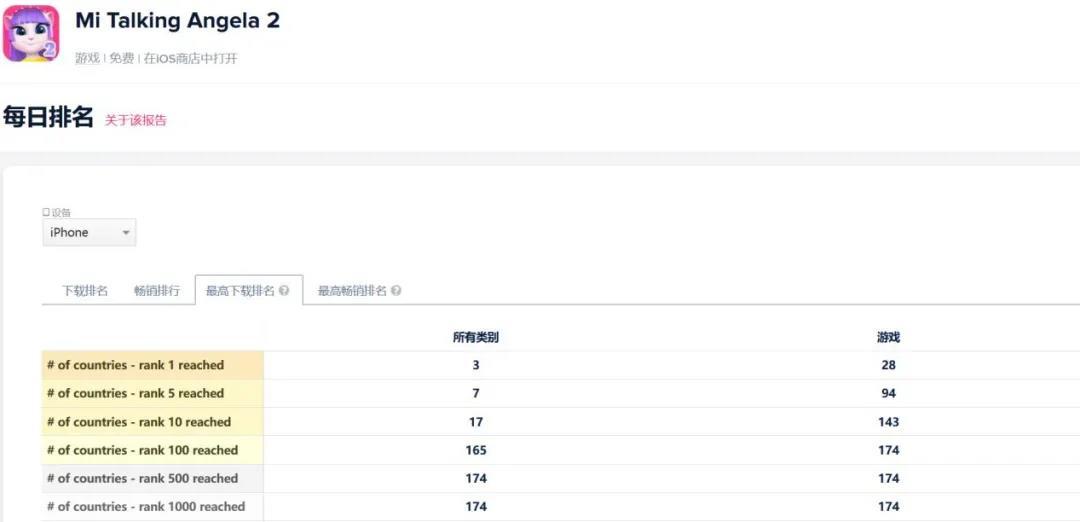Click value 94 in rank 5 row
Viewport: 1080px width, 522px height.
(x=889, y=393)
